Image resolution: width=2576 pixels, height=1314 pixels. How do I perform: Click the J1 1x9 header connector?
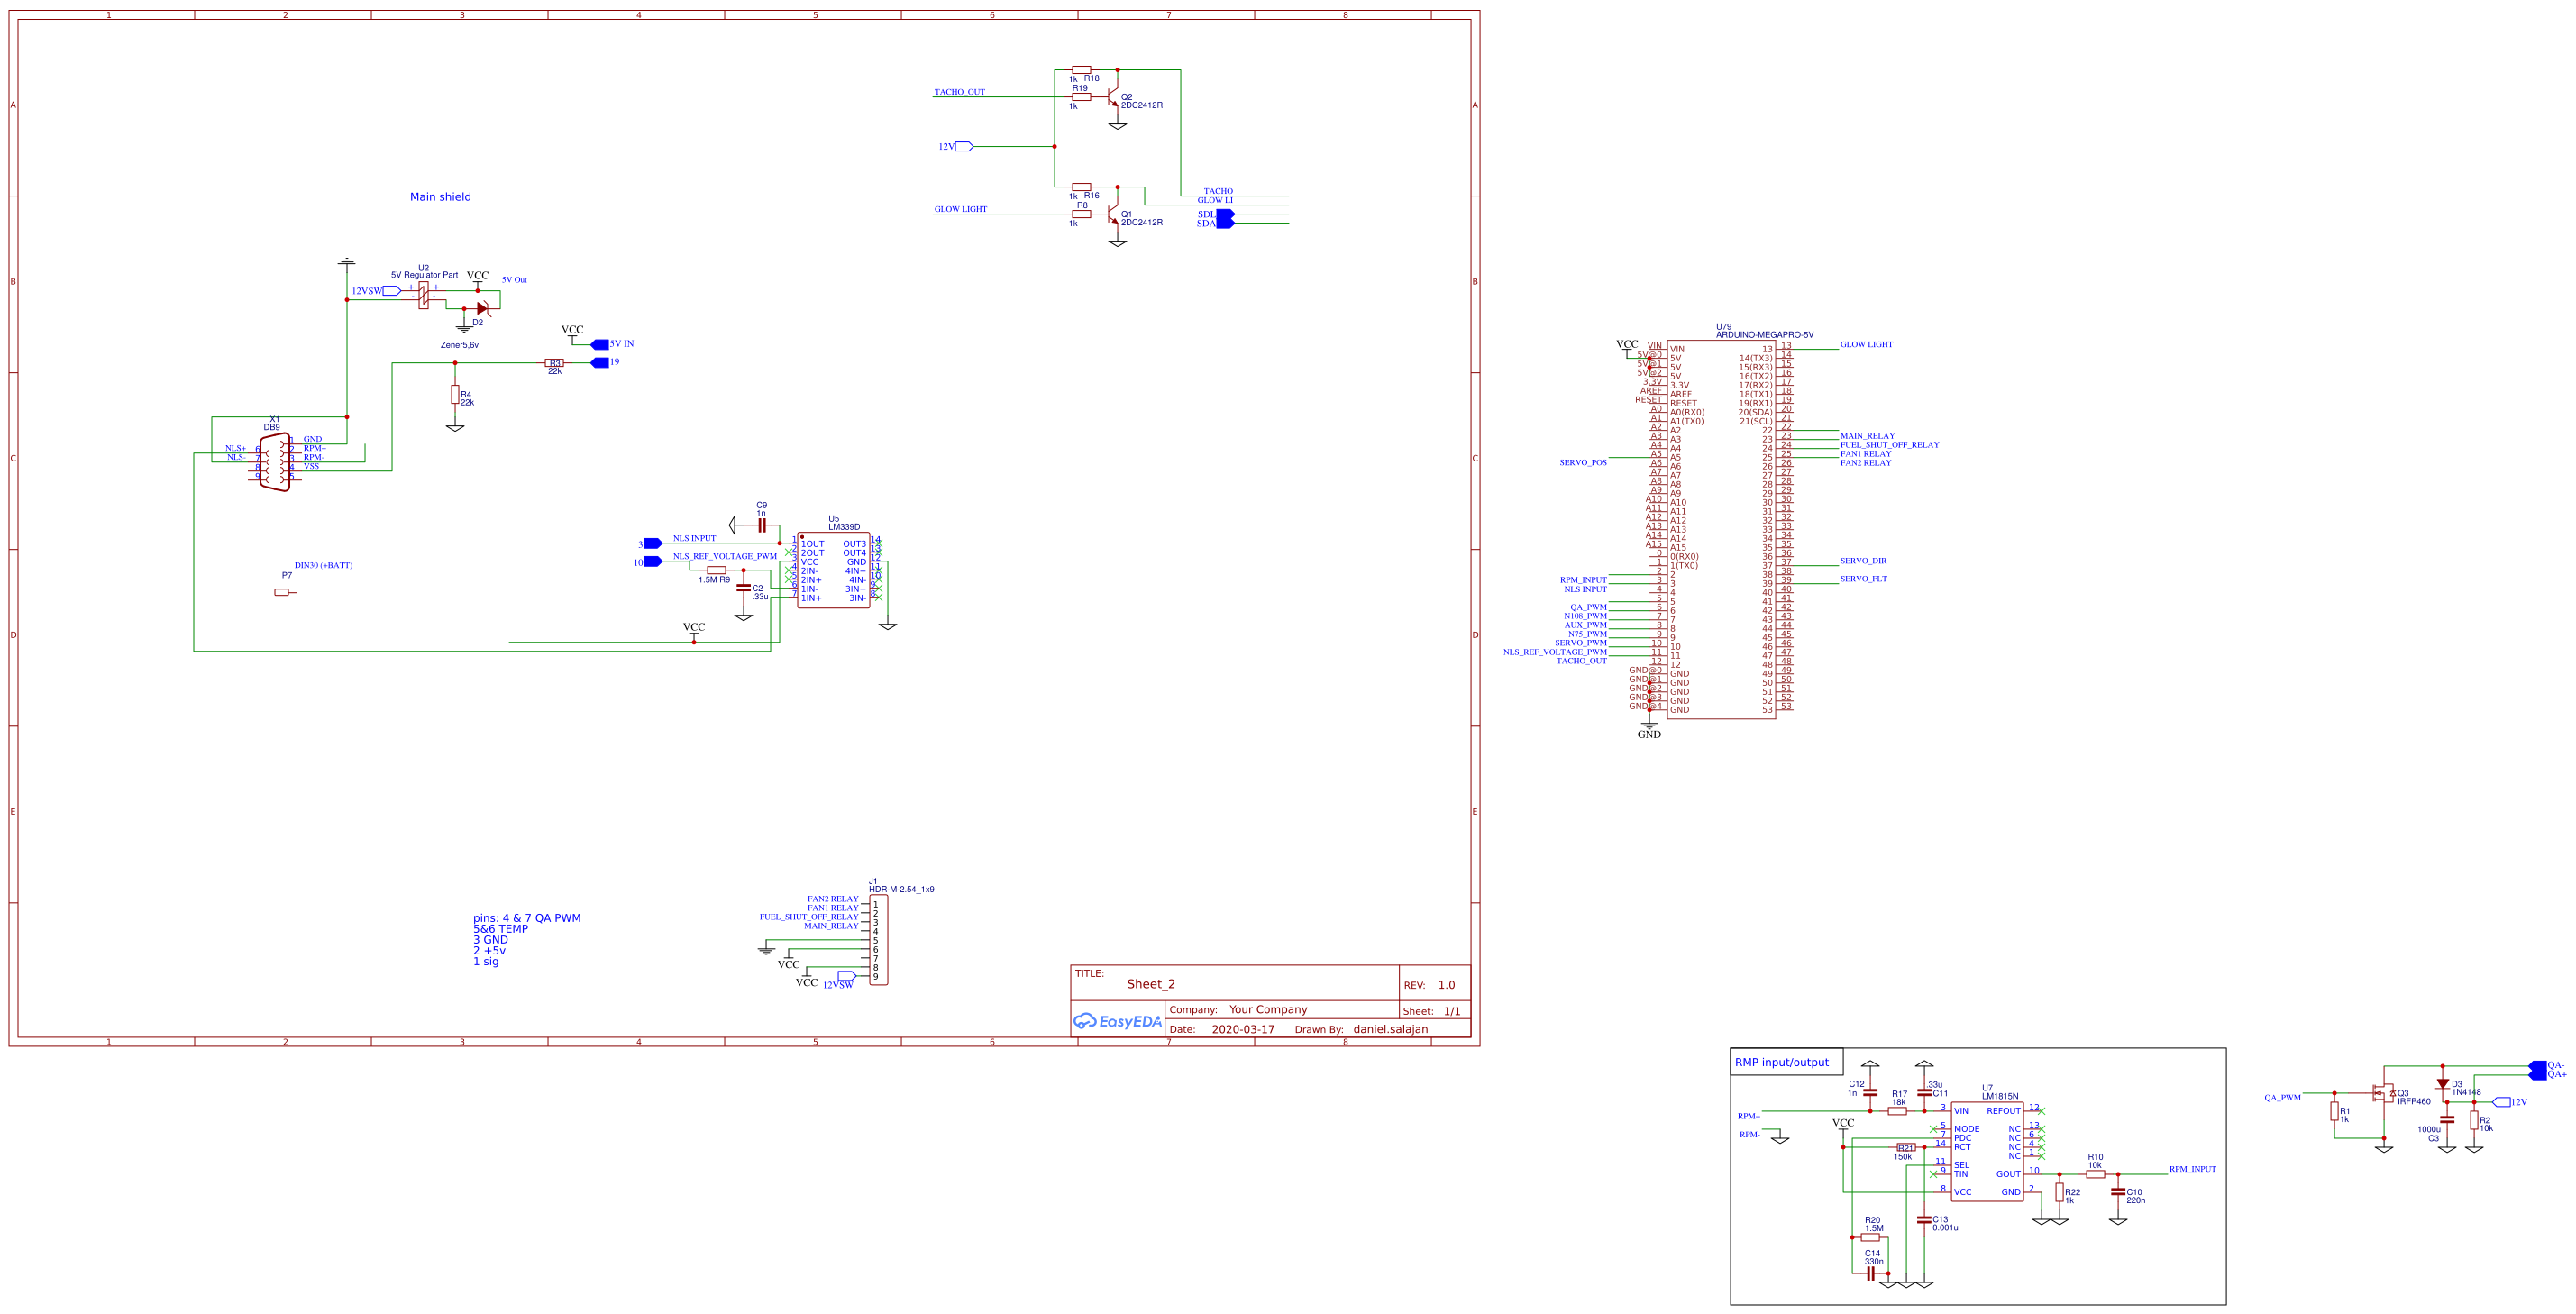(x=879, y=940)
